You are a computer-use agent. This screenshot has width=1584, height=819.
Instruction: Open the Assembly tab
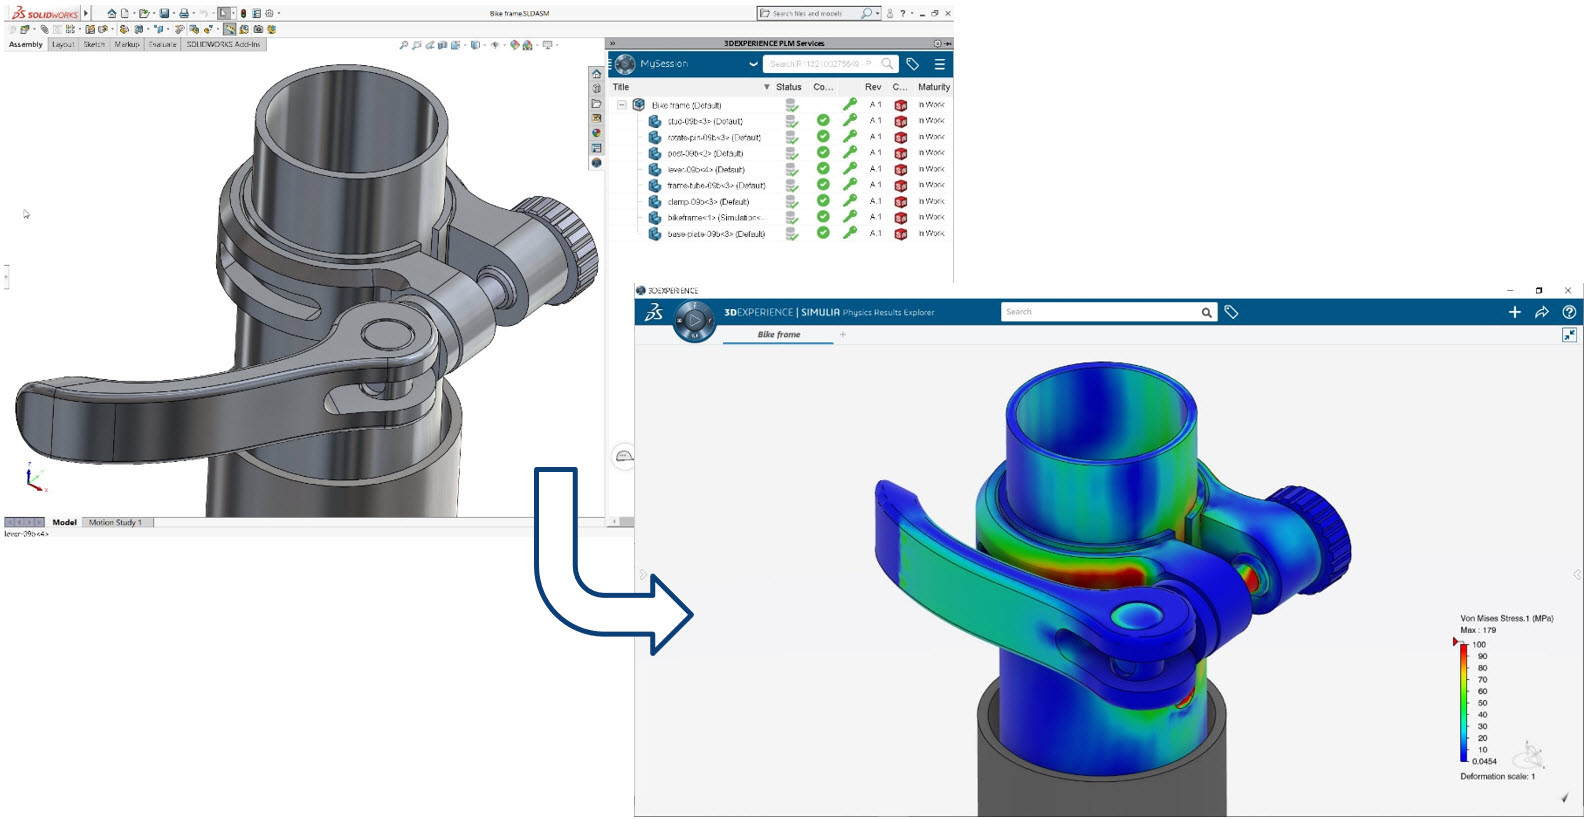[x=26, y=44]
